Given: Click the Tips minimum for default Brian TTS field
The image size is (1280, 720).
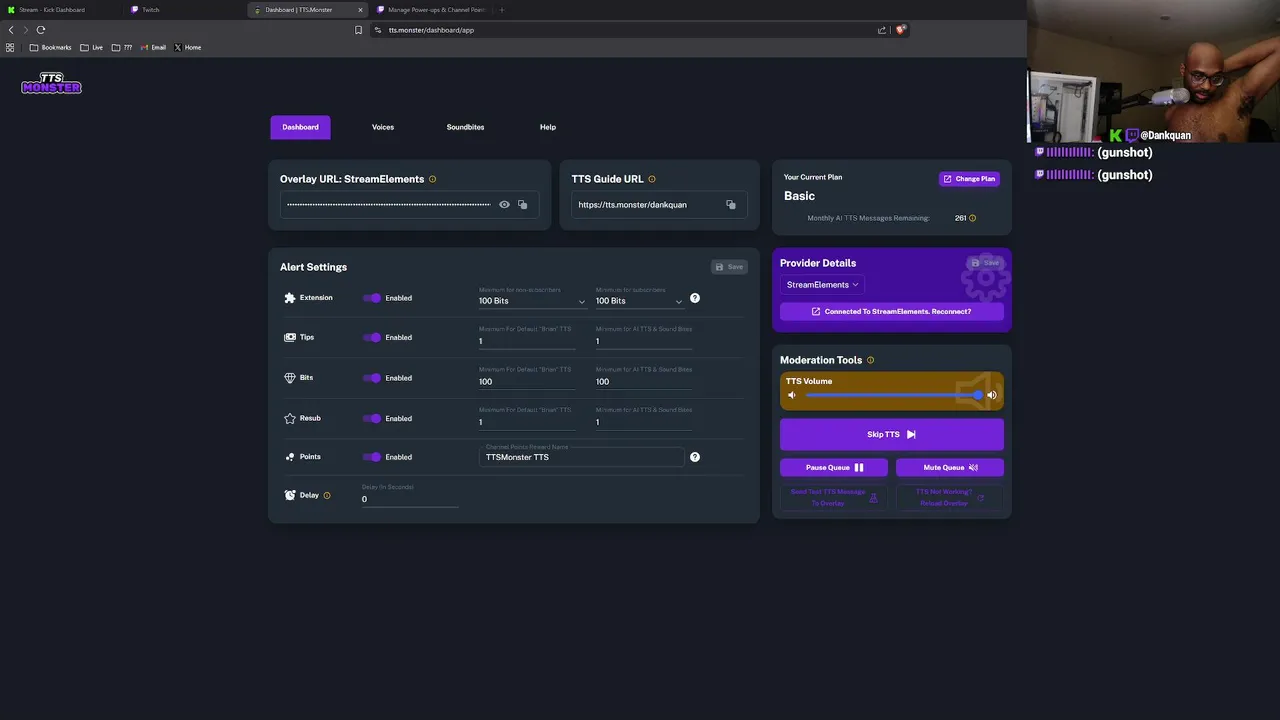Looking at the screenshot, I should pos(527,341).
